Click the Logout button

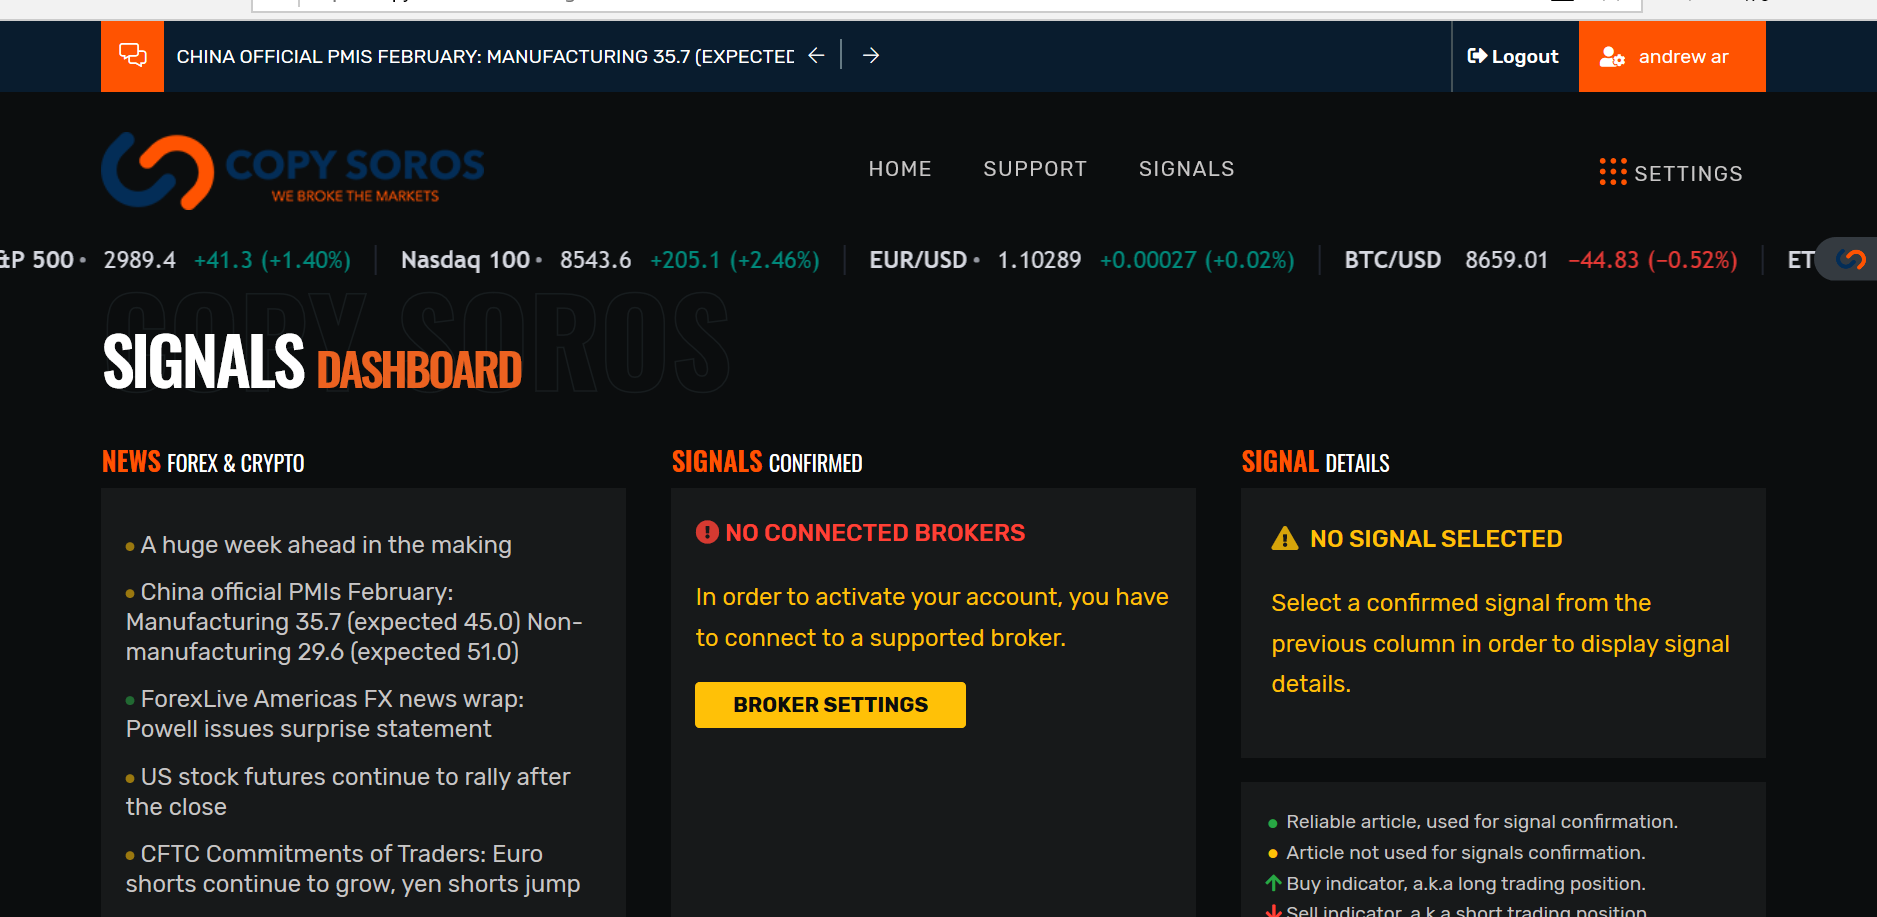(x=1513, y=57)
